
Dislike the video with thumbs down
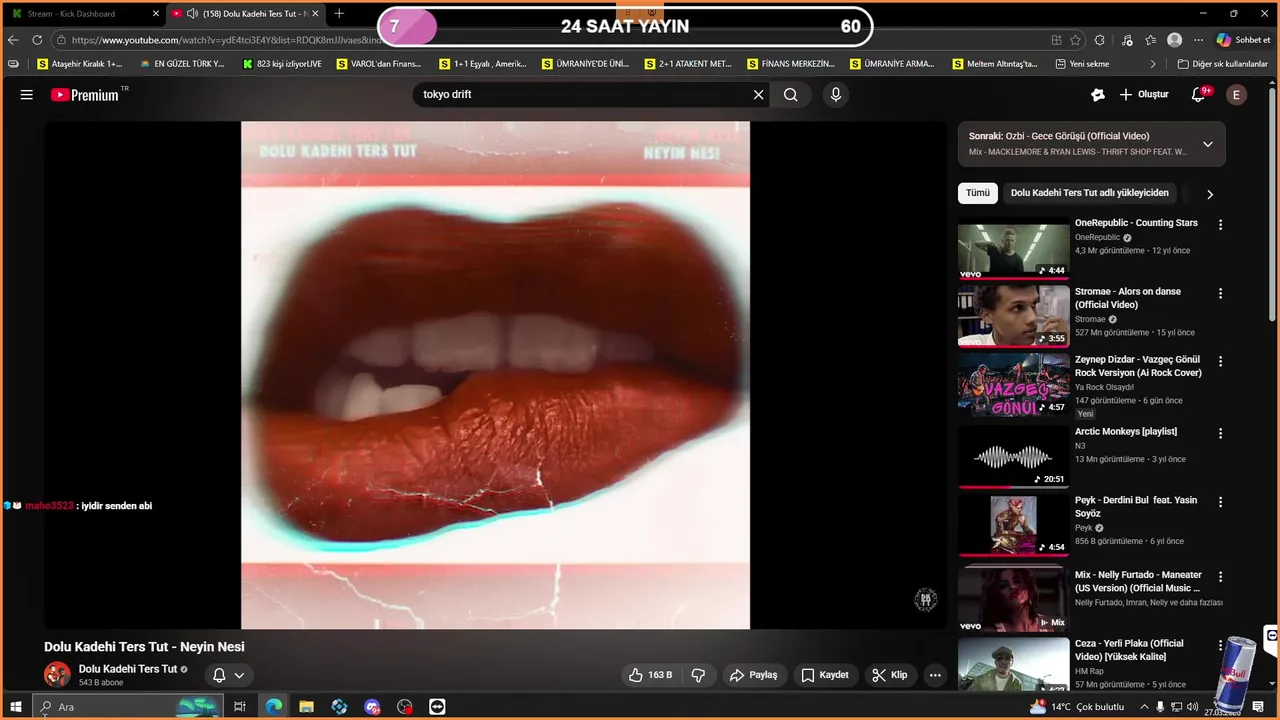click(699, 675)
